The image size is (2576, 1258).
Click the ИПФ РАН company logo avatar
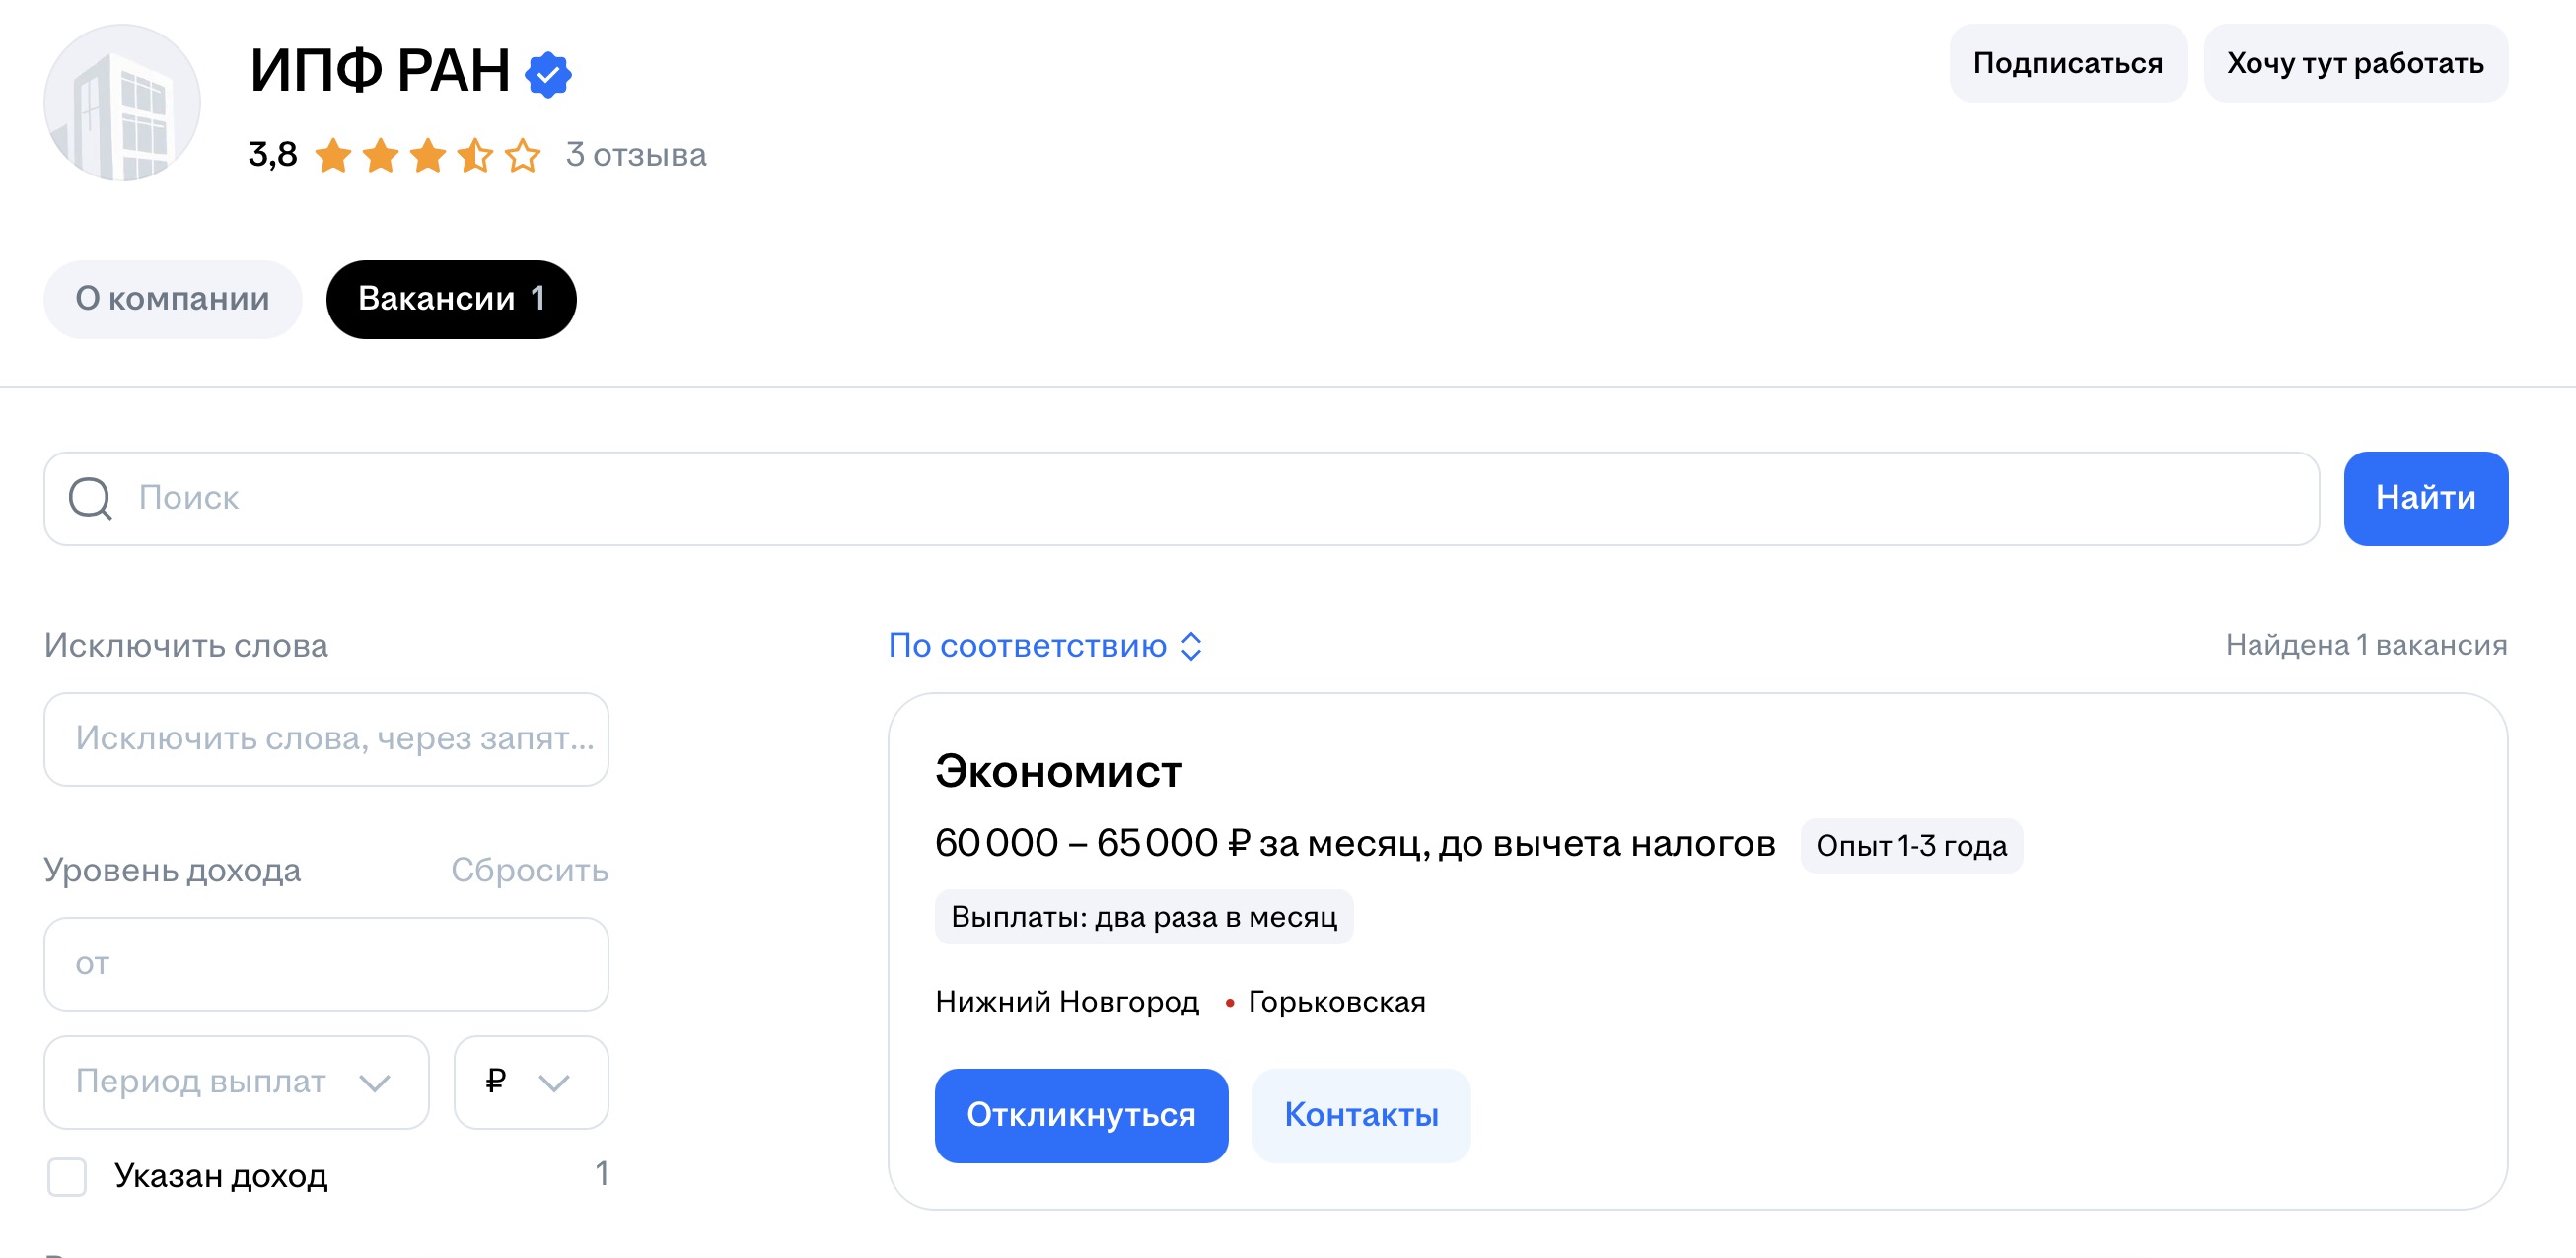click(x=122, y=103)
